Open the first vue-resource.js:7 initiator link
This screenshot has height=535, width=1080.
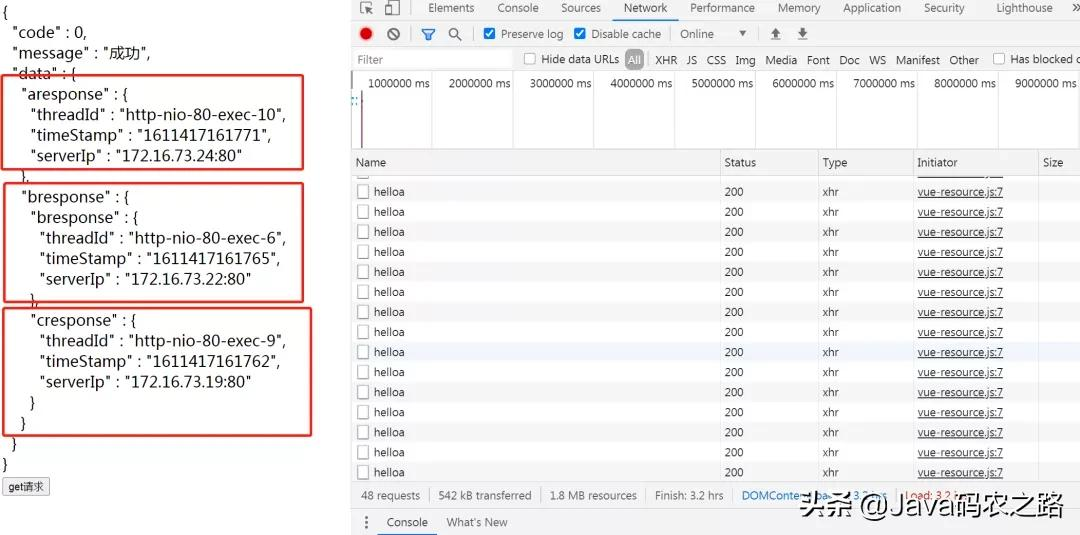(959, 192)
